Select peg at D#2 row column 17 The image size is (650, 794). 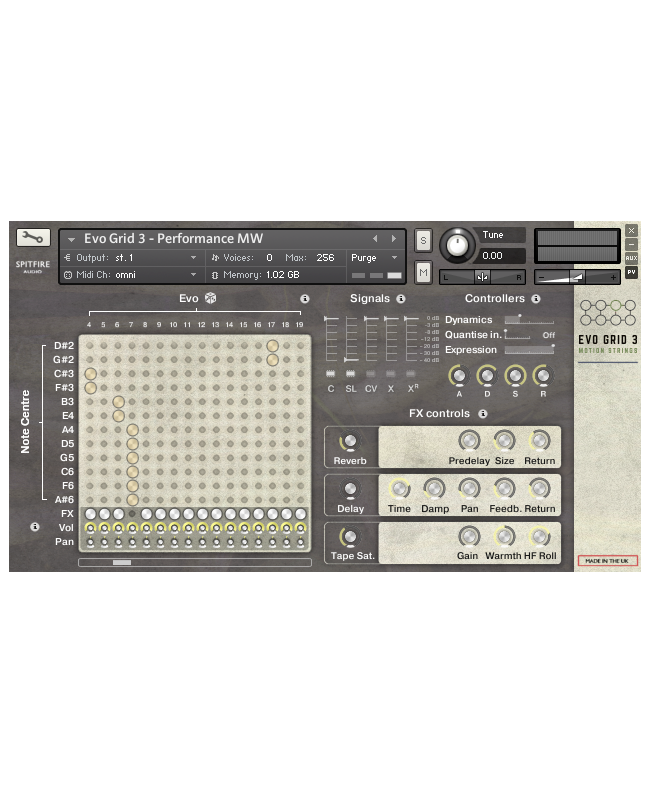click(272, 346)
